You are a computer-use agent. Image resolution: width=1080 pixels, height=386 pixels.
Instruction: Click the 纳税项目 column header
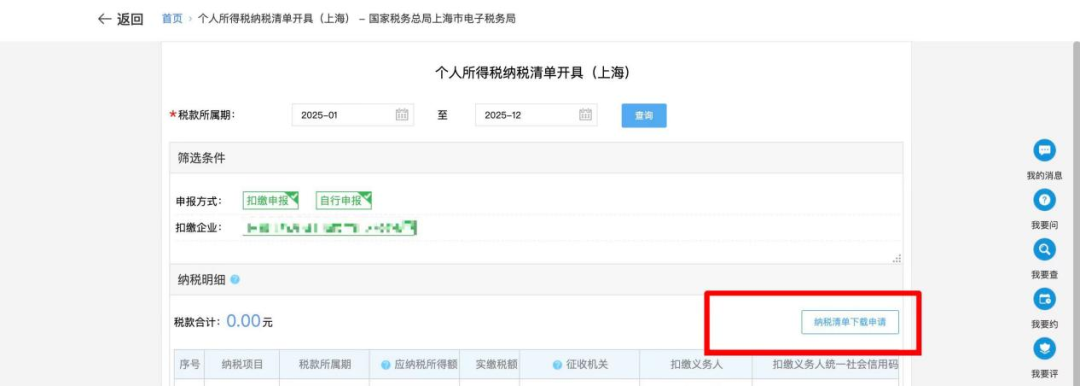242,365
